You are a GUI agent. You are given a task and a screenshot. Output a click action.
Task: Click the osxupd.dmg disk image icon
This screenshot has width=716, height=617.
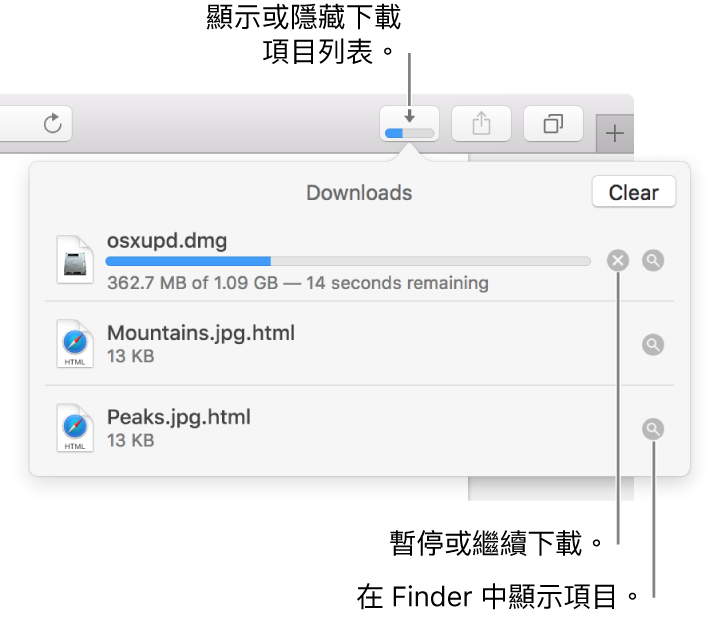coord(75,259)
